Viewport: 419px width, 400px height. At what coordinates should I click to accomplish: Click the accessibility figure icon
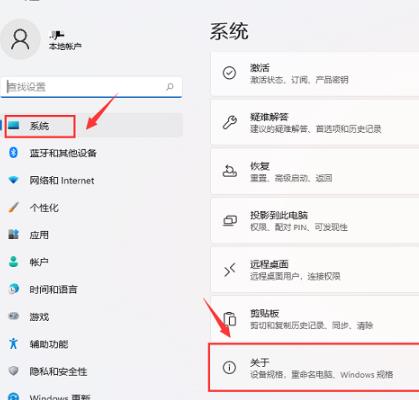click(13, 343)
